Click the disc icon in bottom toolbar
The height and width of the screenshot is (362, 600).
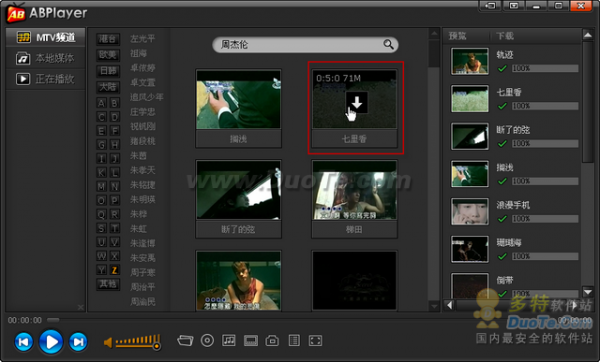coord(207,340)
